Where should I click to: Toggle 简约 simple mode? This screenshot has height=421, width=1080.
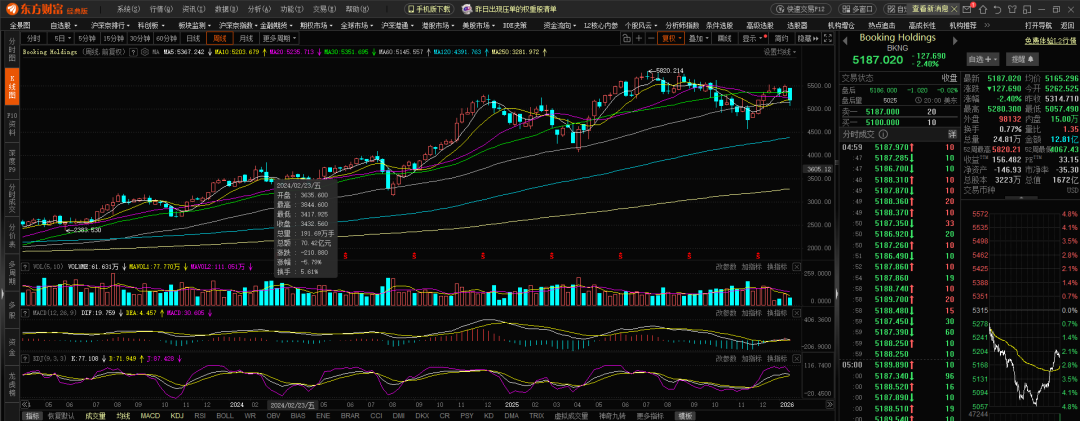[781, 39]
